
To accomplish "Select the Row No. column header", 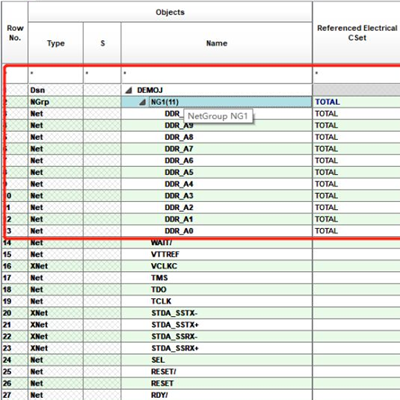I will pyautogui.click(x=15, y=33).
